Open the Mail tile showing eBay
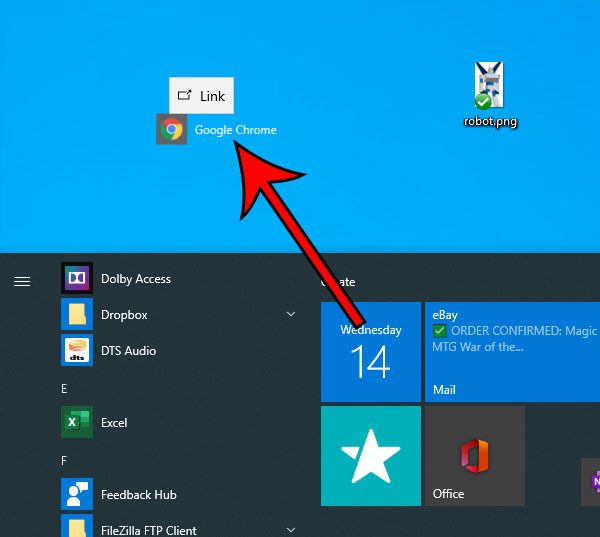The height and width of the screenshot is (537, 600). coord(512,352)
